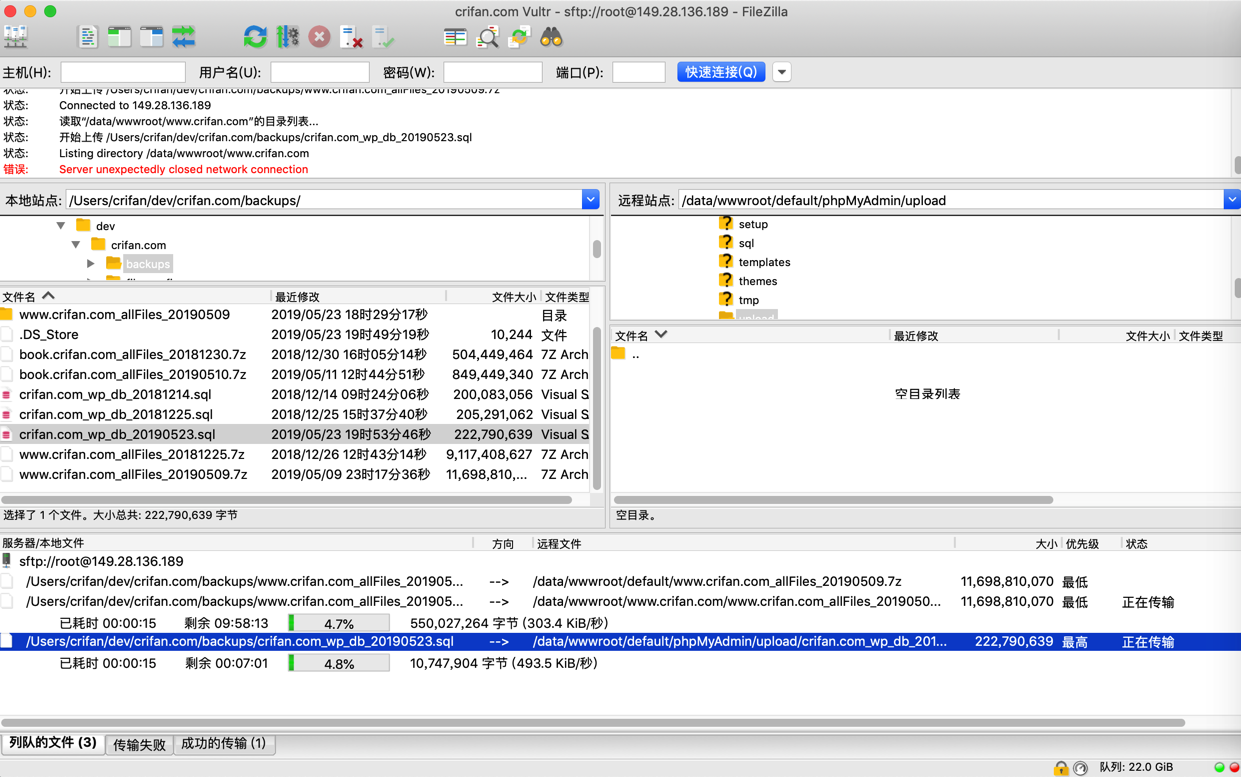Viewport: 1241px width, 777px height.
Task: Open the directory listing filters dialog
Action: coord(455,37)
